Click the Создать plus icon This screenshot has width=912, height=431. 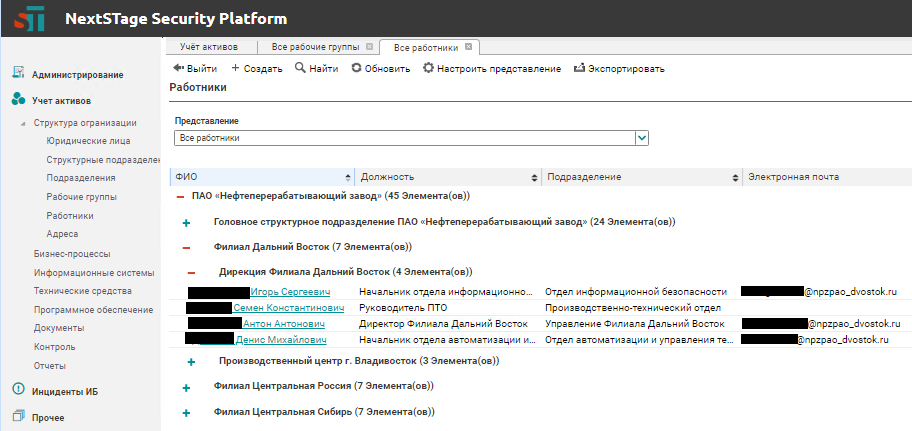[235, 69]
